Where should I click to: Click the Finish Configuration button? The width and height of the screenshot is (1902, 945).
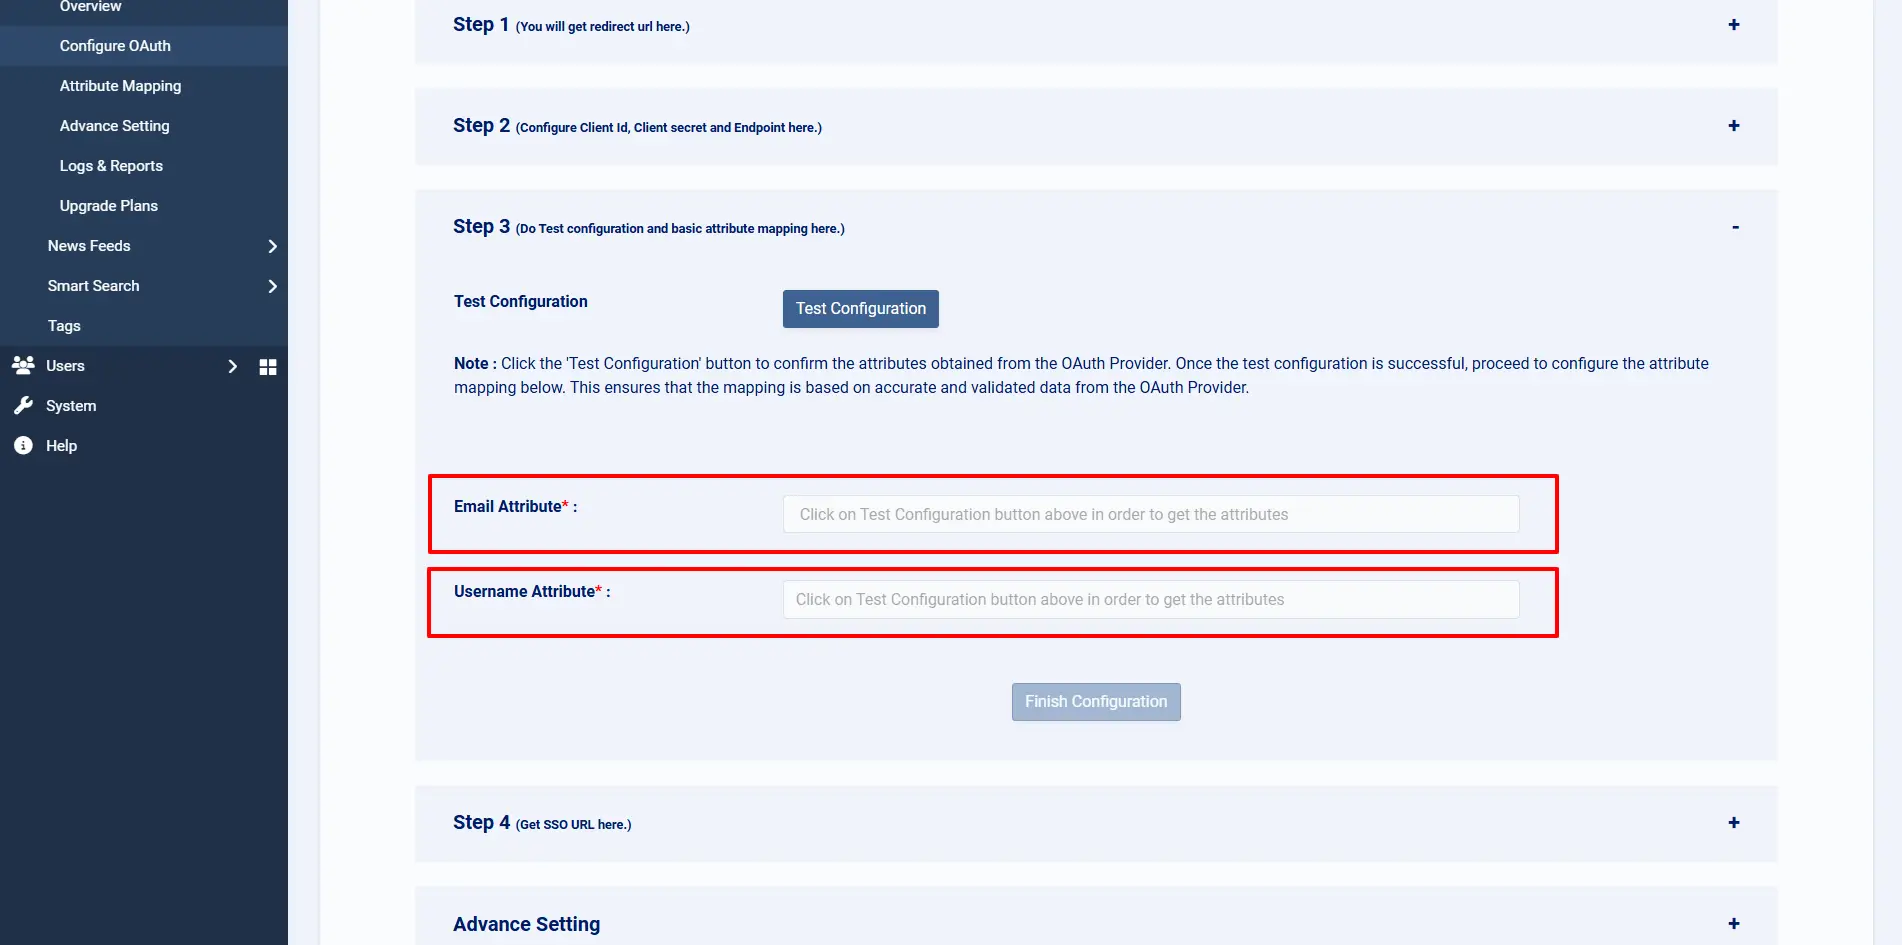pos(1095,702)
